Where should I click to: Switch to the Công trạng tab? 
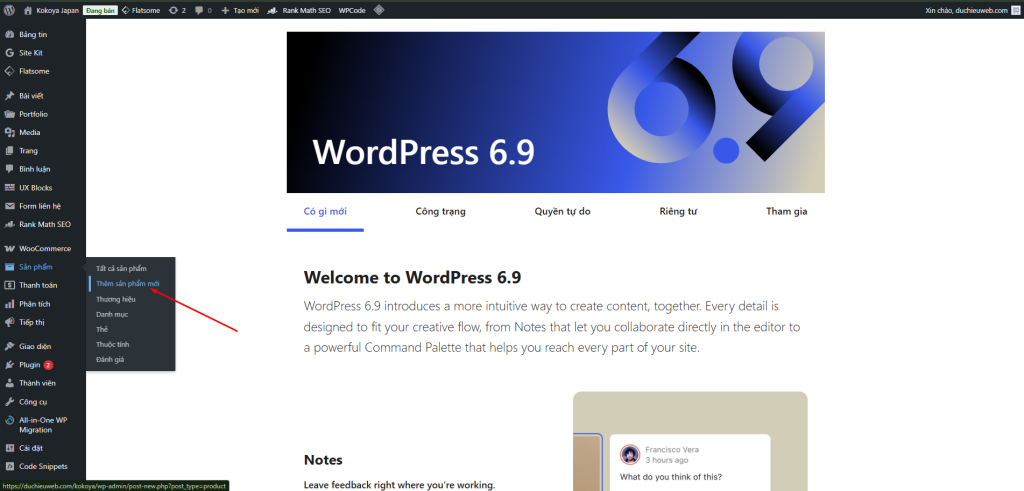coord(440,212)
